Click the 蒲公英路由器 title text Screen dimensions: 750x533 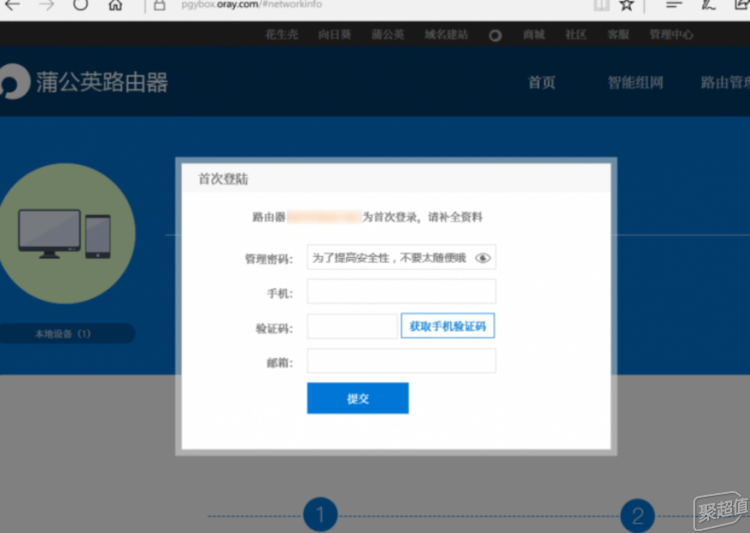click(x=102, y=82)
